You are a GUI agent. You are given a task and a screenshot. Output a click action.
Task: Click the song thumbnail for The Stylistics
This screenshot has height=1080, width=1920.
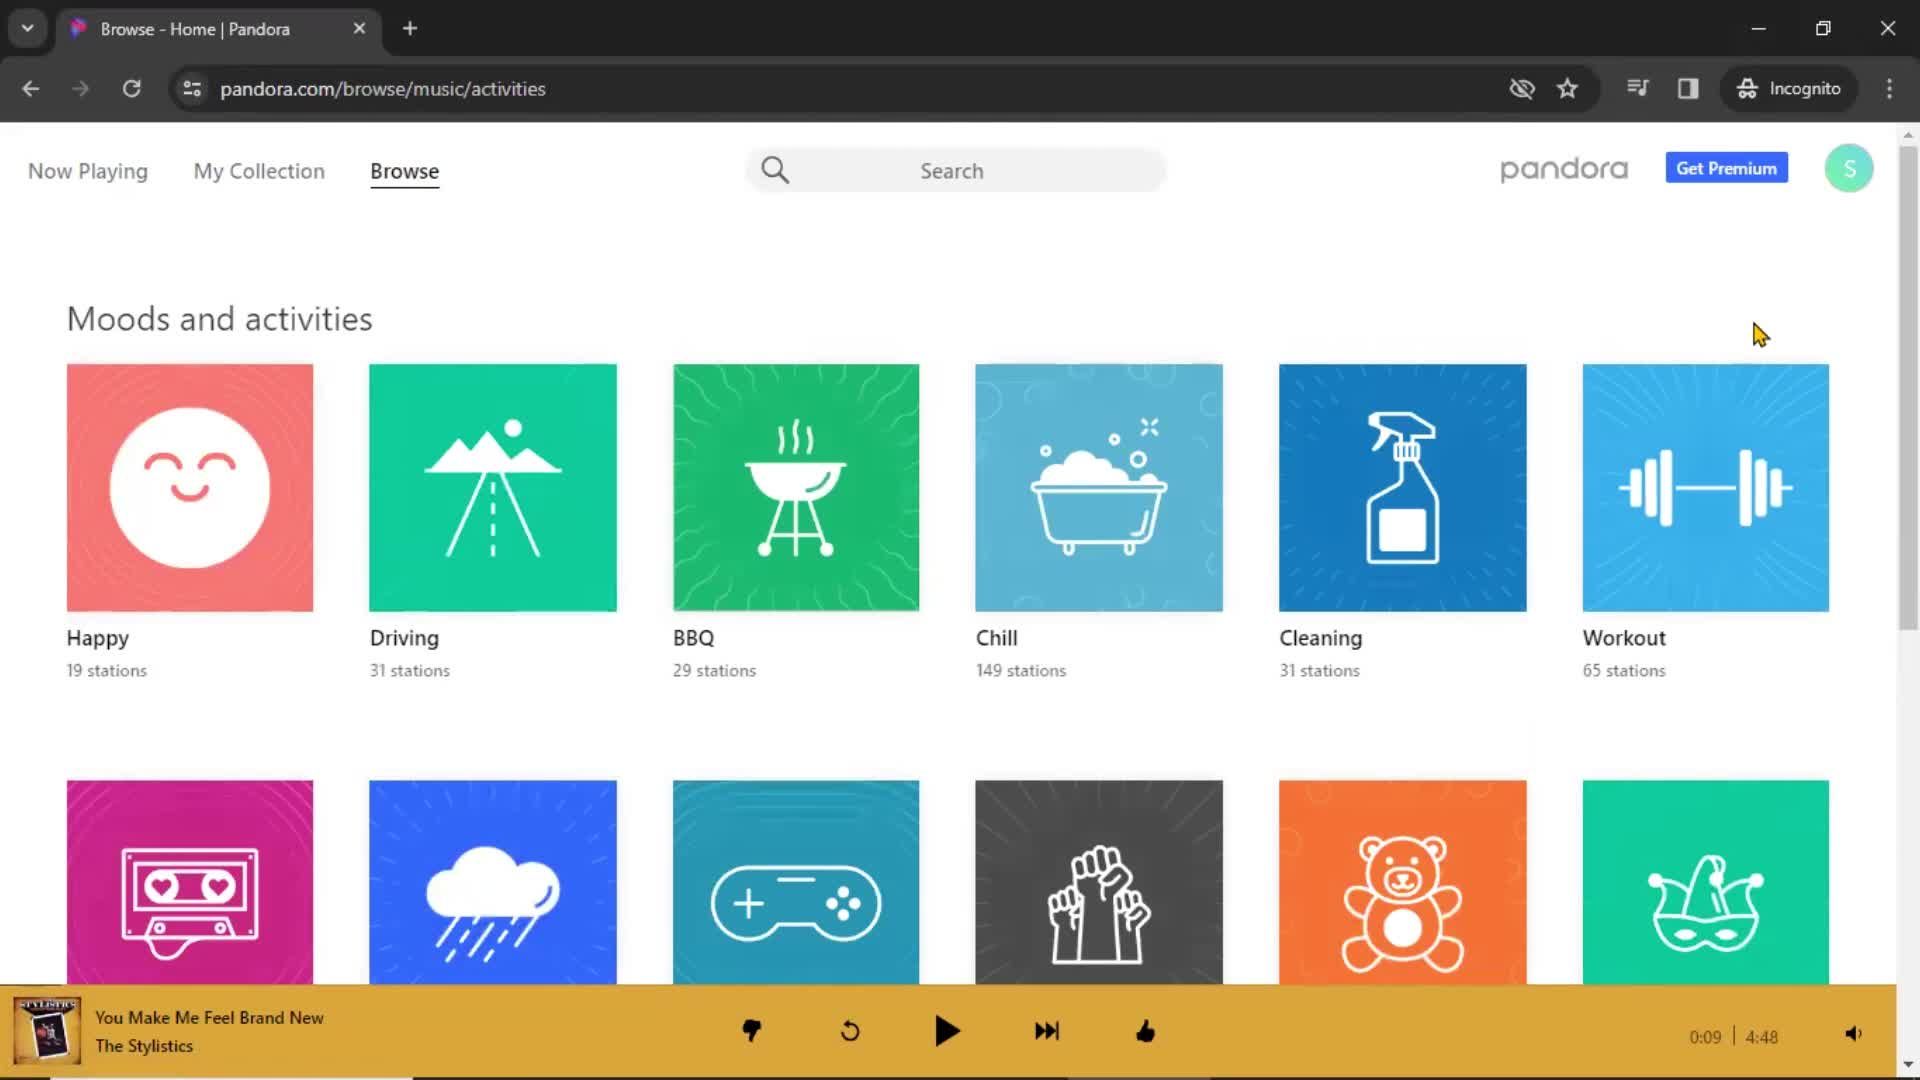point(47,1031)
